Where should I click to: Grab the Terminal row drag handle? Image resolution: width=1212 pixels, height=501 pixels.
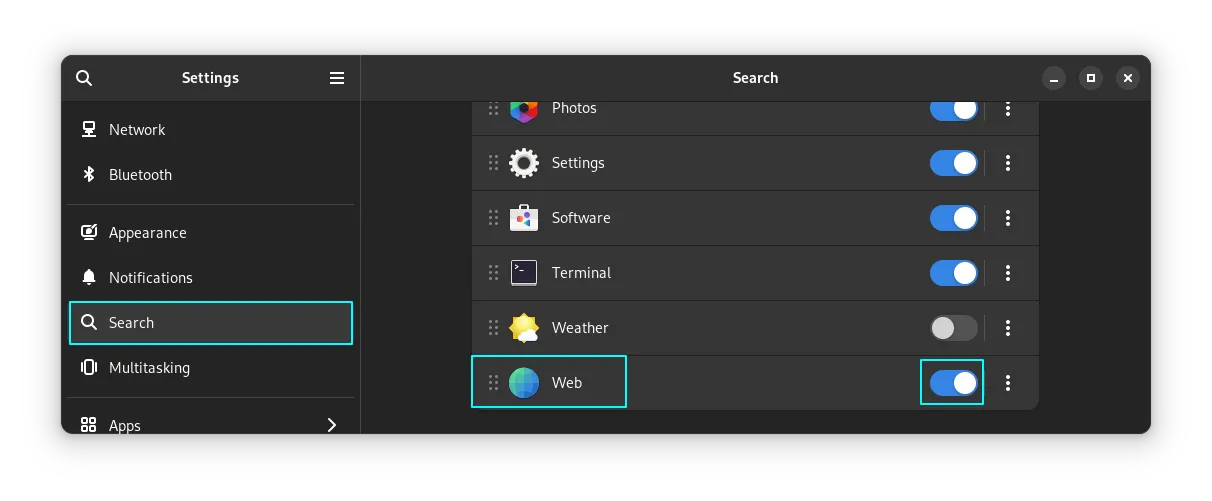(493, 273)
